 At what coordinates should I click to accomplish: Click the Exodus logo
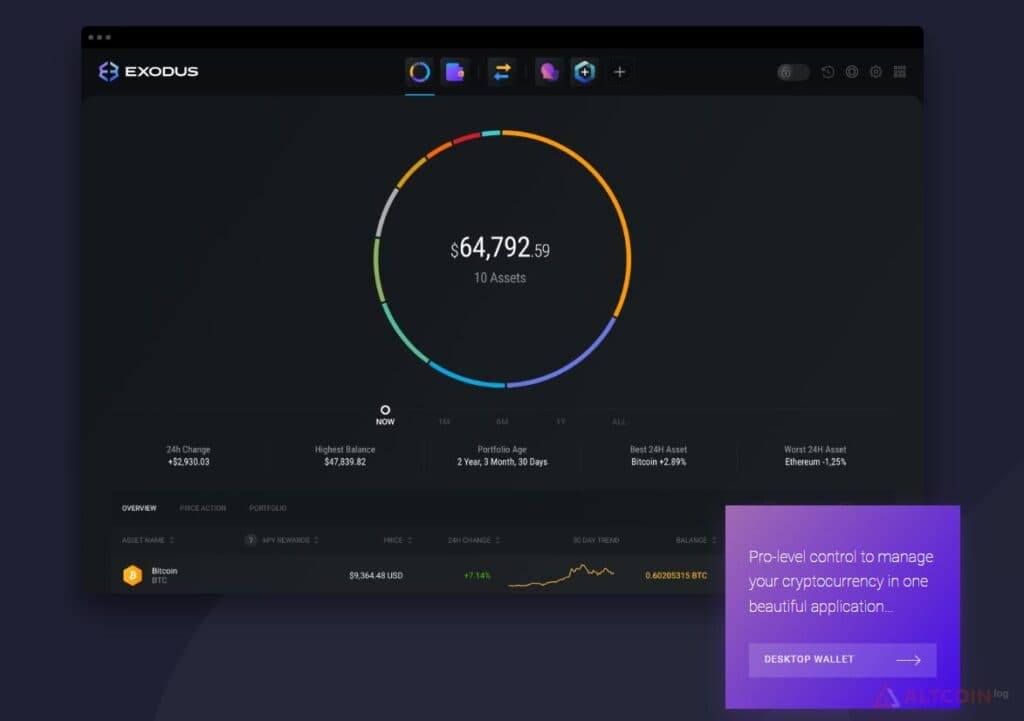[148, 71]
